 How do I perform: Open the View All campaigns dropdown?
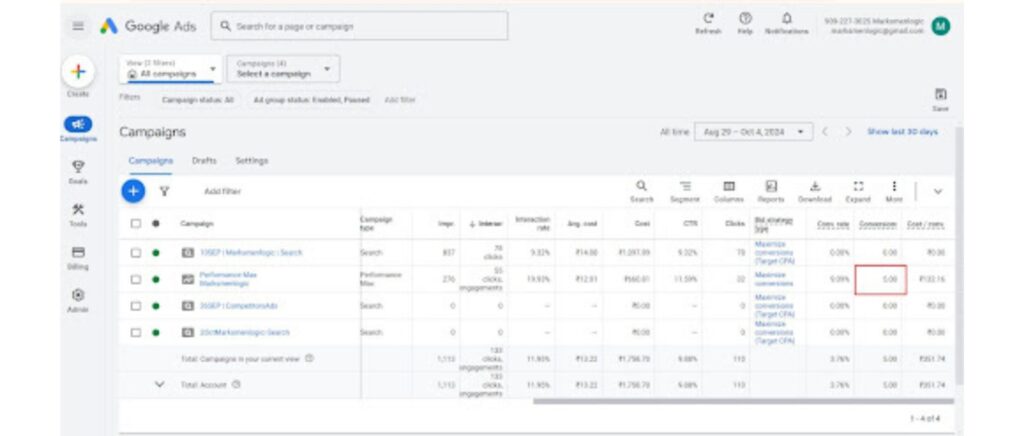click(x=170, y=69)
